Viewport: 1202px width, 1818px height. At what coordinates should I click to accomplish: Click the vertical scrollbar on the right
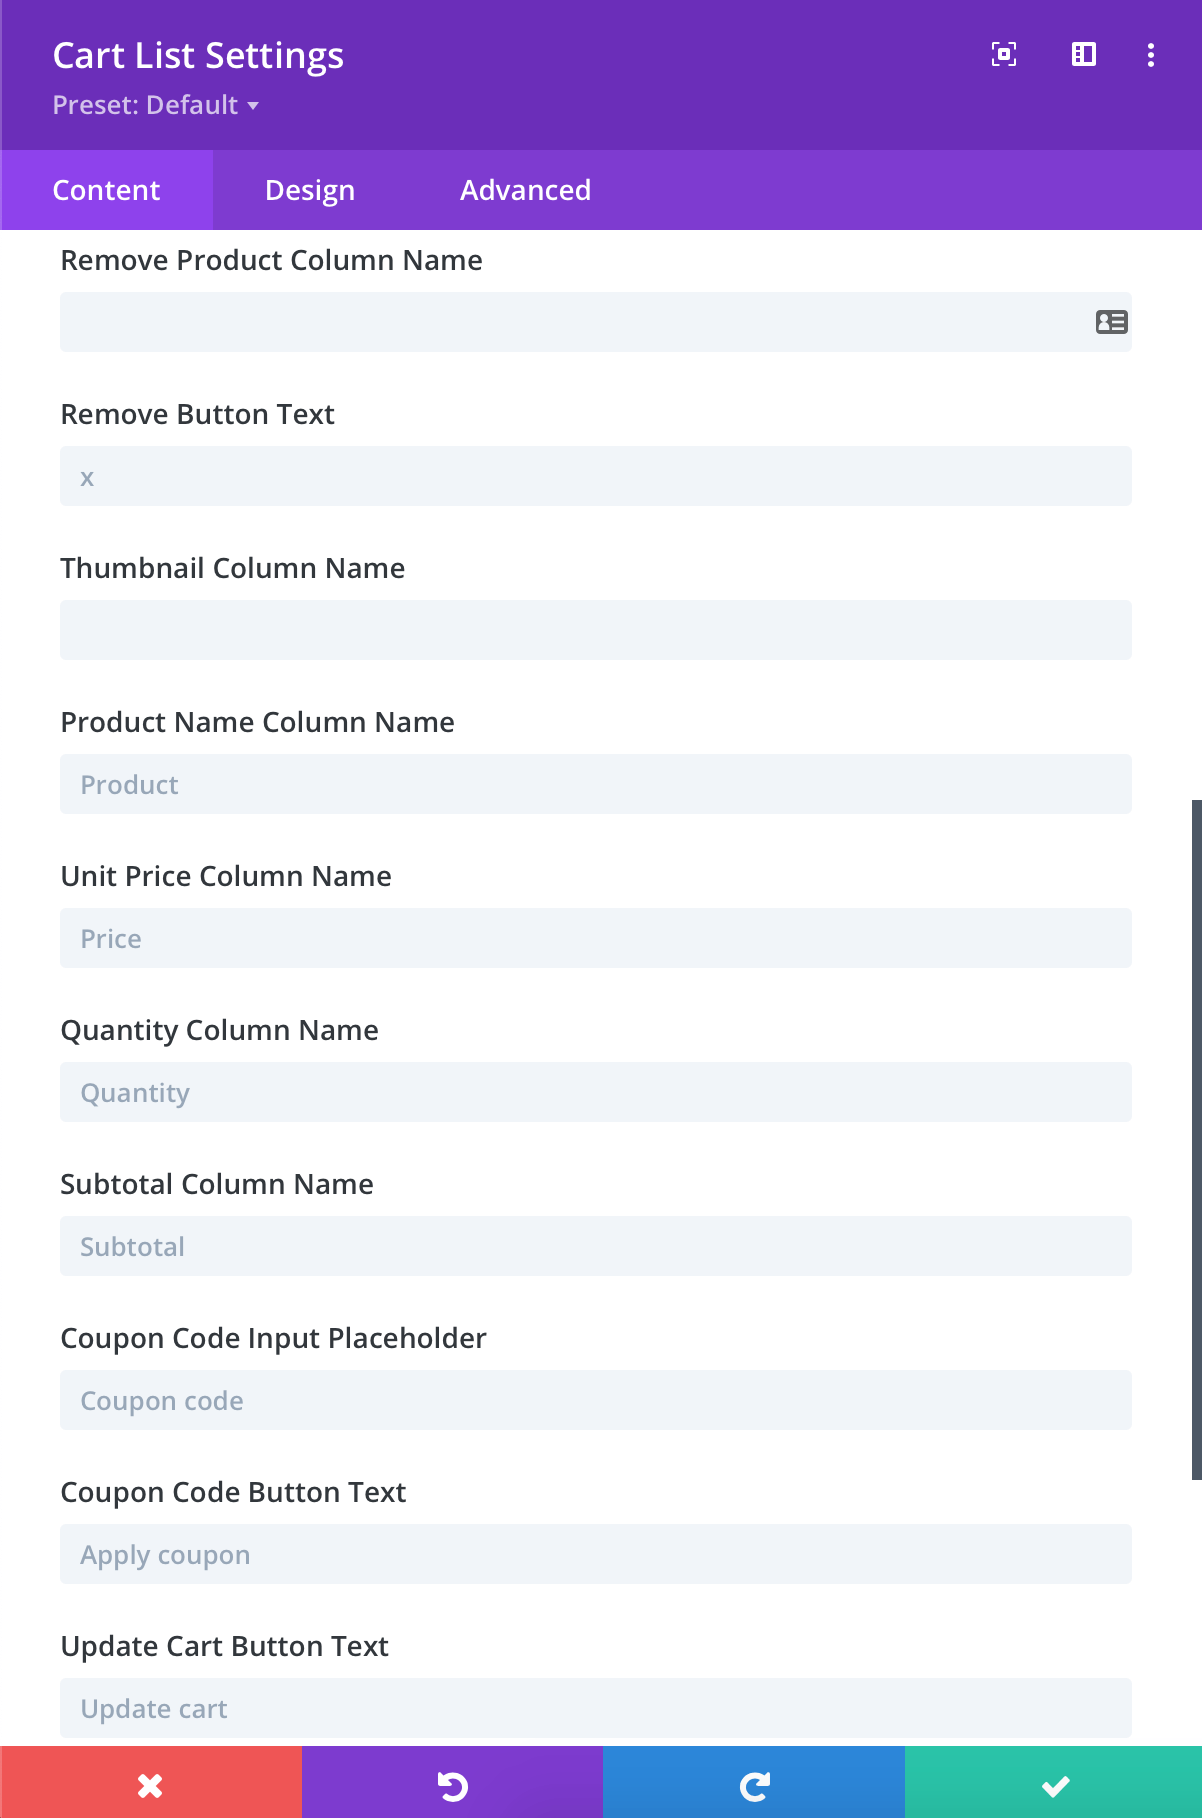click(1196, 1140)
